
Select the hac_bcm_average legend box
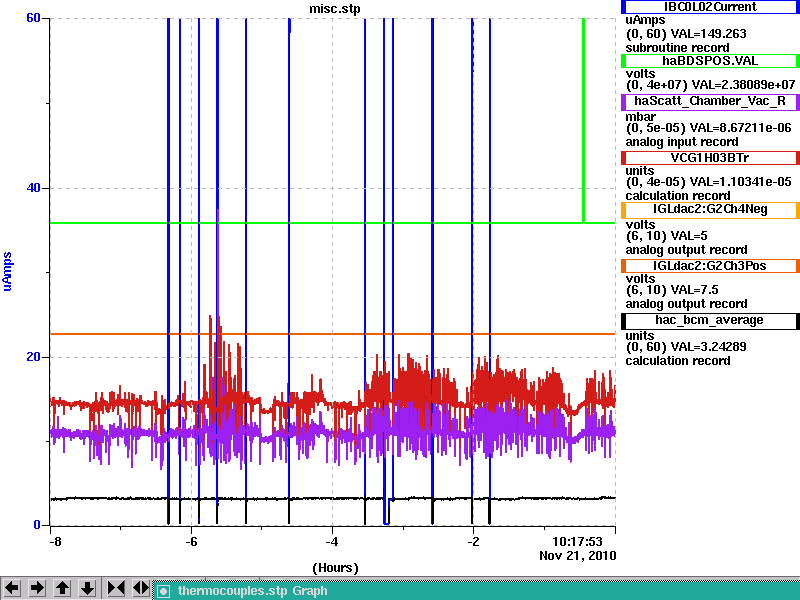(710, 320)
